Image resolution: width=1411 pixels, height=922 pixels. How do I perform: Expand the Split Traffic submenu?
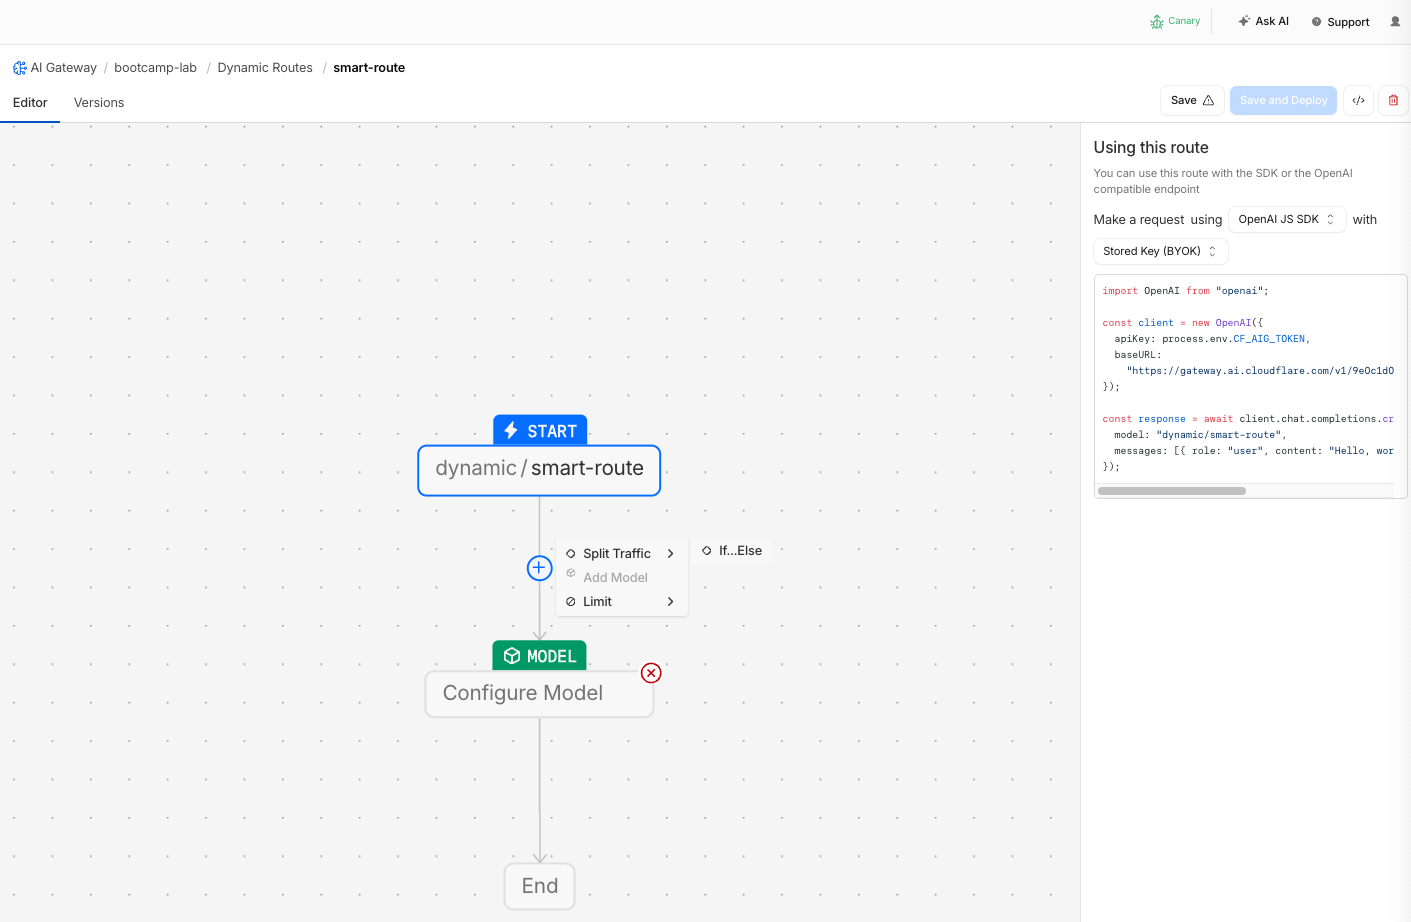[x=620, y=553]
